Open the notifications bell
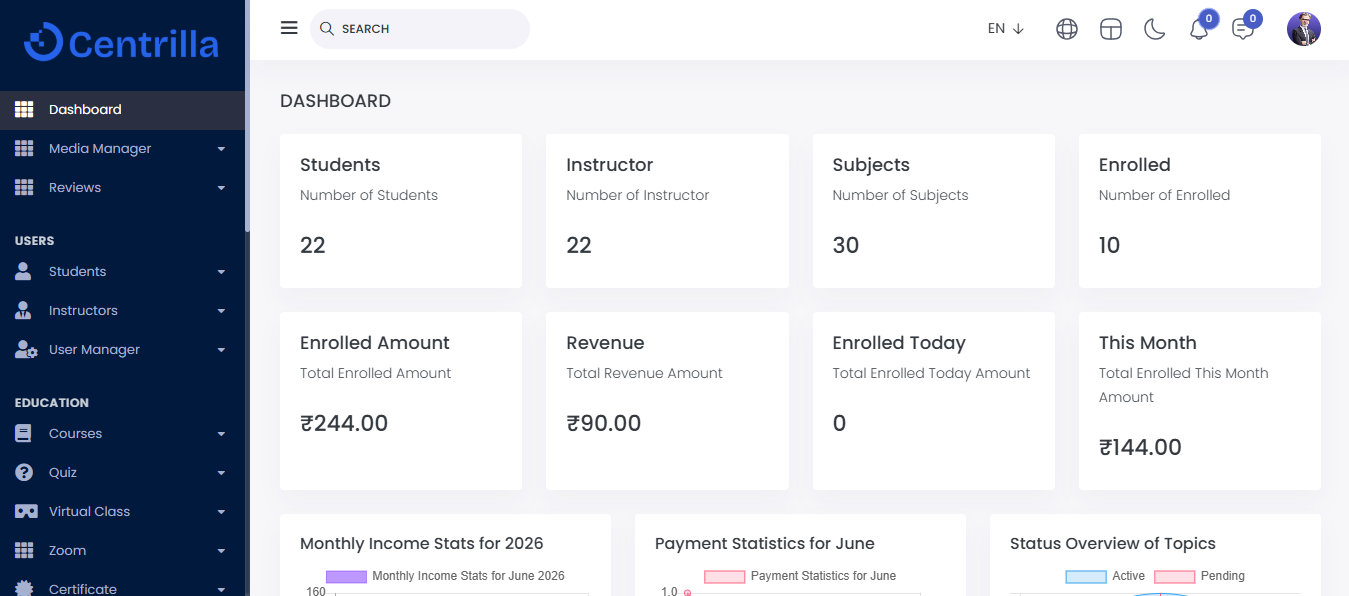The image size is (1349, 596). point(1199,29)
